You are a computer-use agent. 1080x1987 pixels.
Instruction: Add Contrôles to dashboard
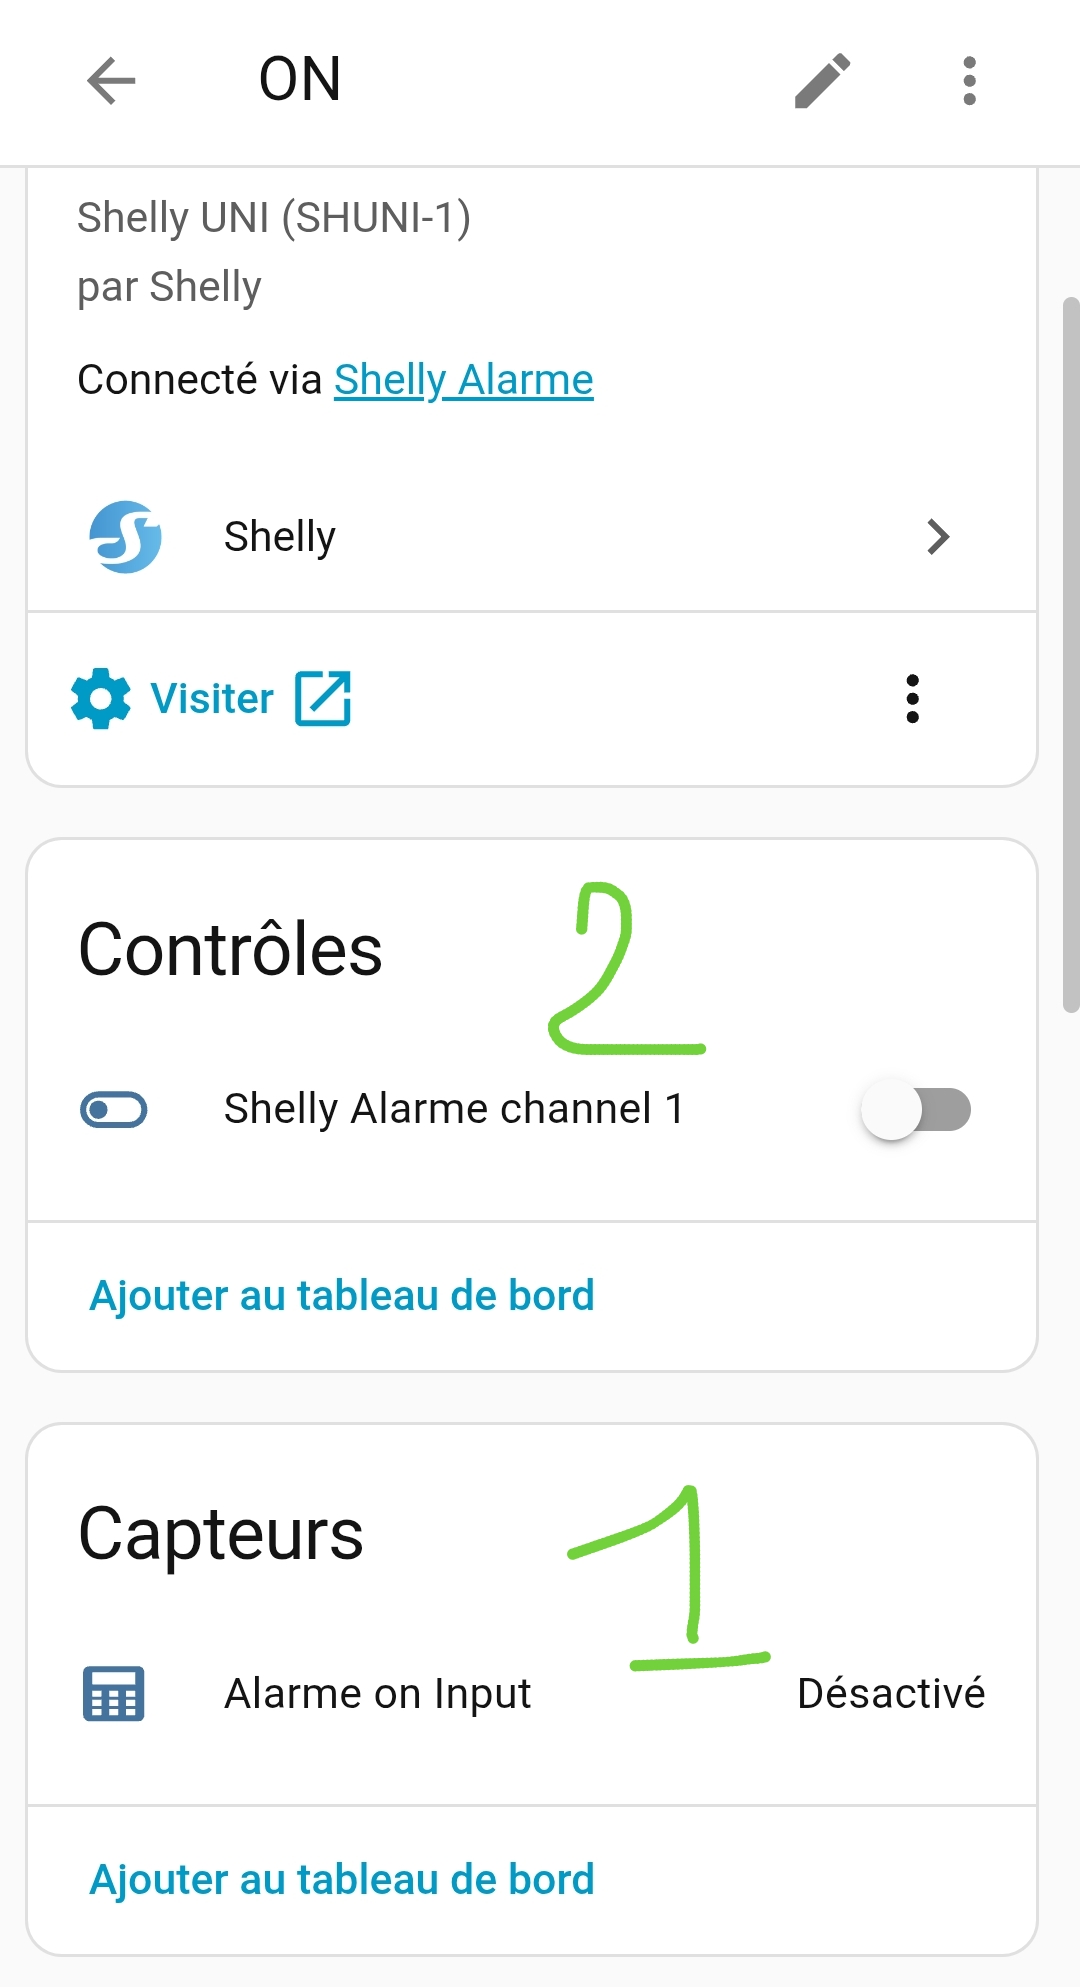click(342, 1296)
